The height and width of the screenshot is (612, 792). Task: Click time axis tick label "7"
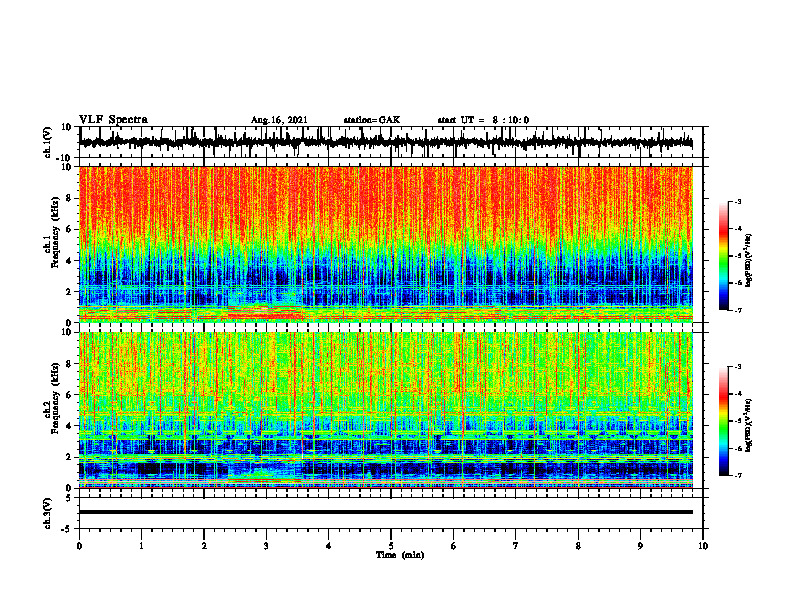click(x=516, y=546)
